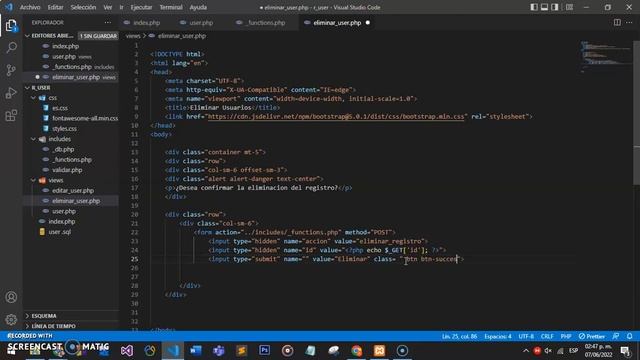The image size is (640, 360).
Task: Click the notifications bell in status bar
Action: point(629,336)
